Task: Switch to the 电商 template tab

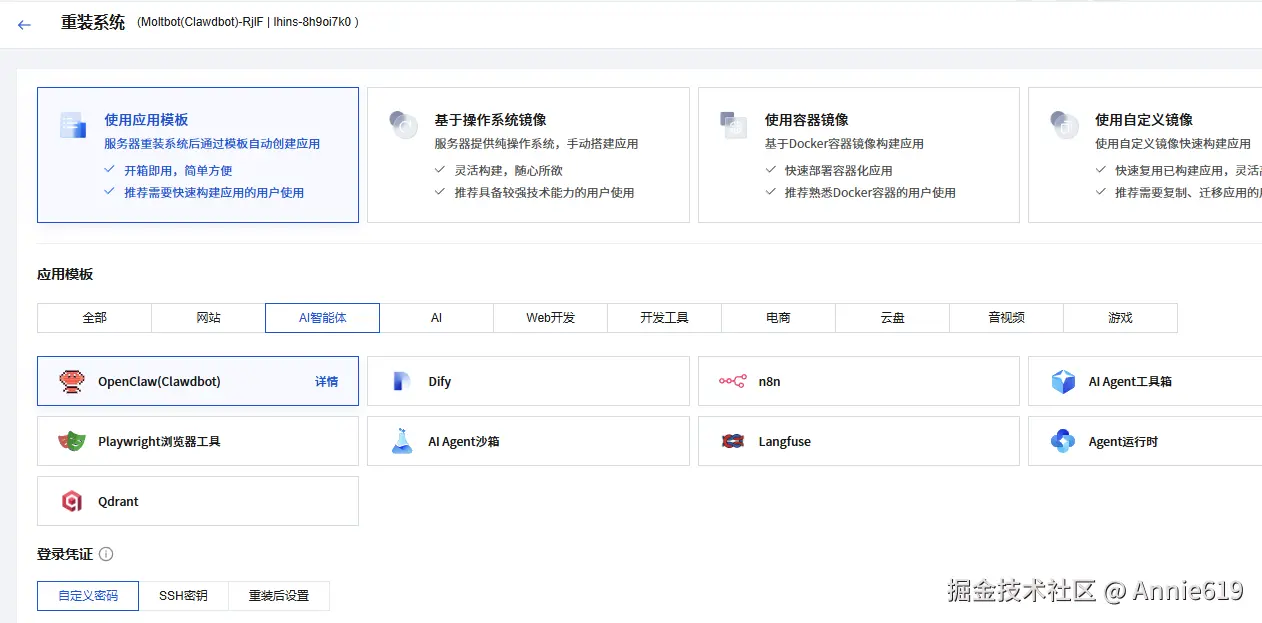Action: (778, 317)
